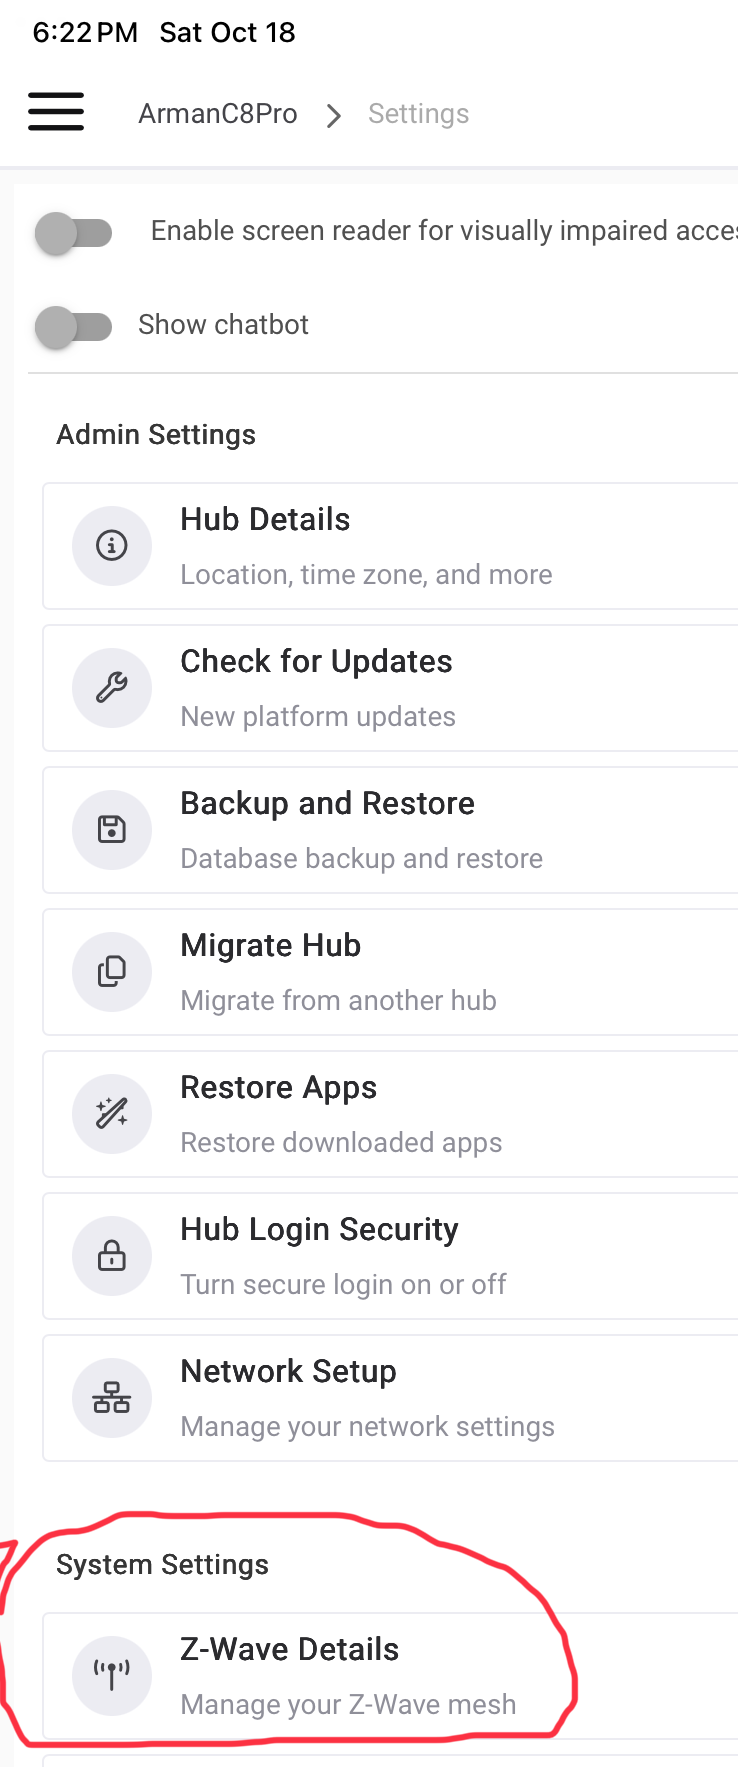Viewport: 738px width, 1767px height.
Task: Click the Hub Details info icon
Action: tap(112, 546)
